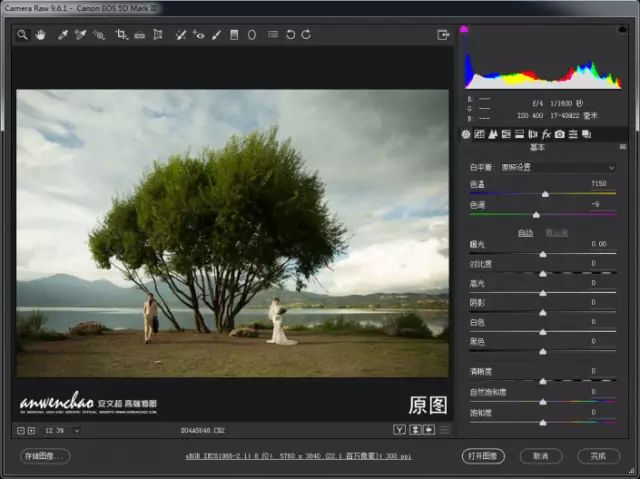Switch to the Tone Curve panel tab

pos(479,134)
